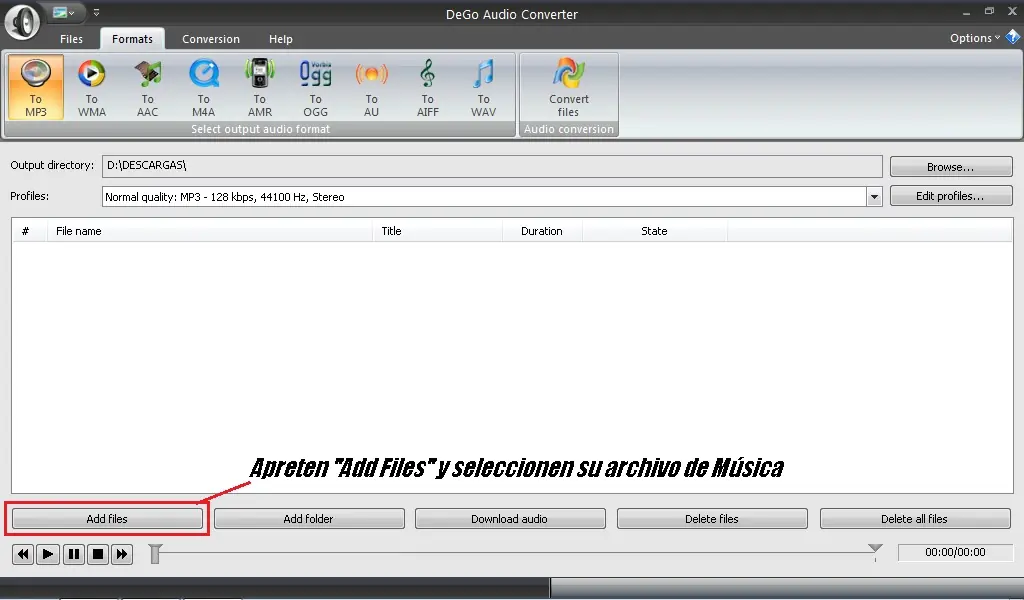Pick the To AU format icon
This screenshot has height=600, width=1024.
pos(372,87)
